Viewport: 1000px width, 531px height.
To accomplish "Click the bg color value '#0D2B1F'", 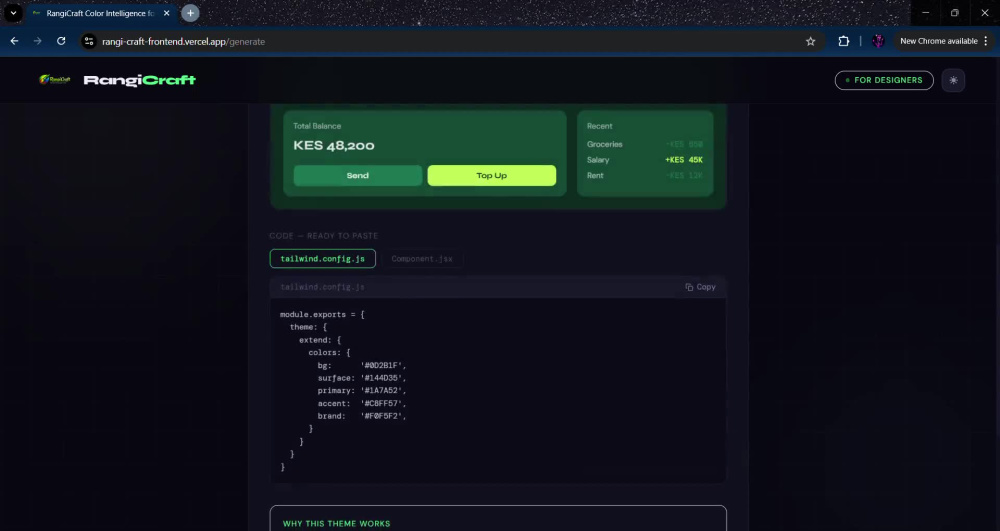I will (381, 365).
